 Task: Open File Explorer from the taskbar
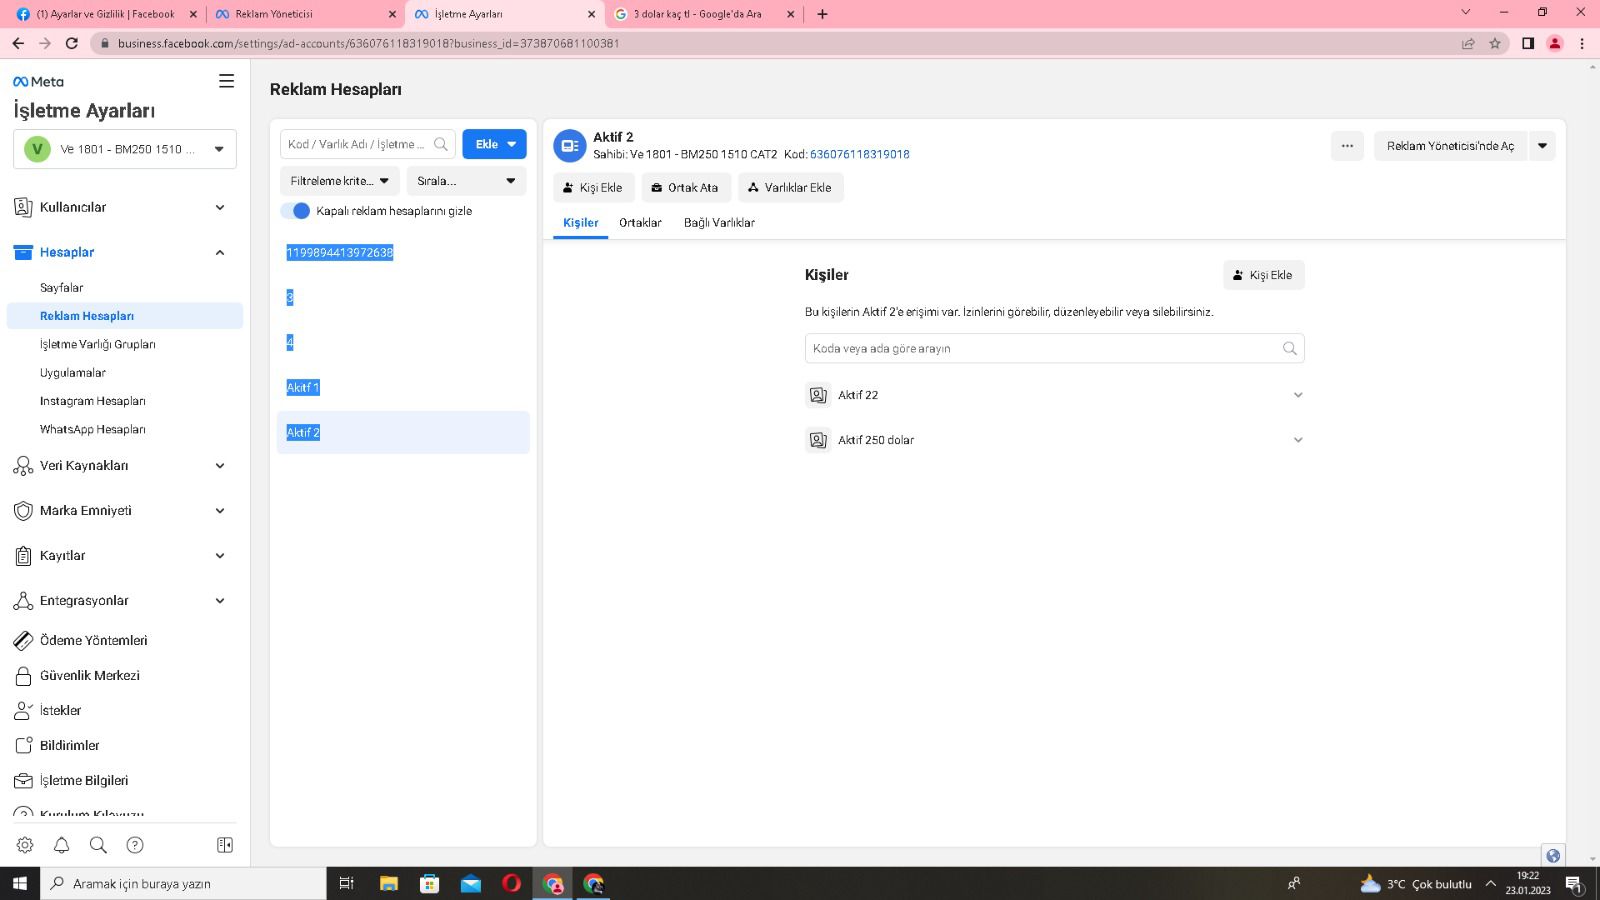click(x=389, y=883)
